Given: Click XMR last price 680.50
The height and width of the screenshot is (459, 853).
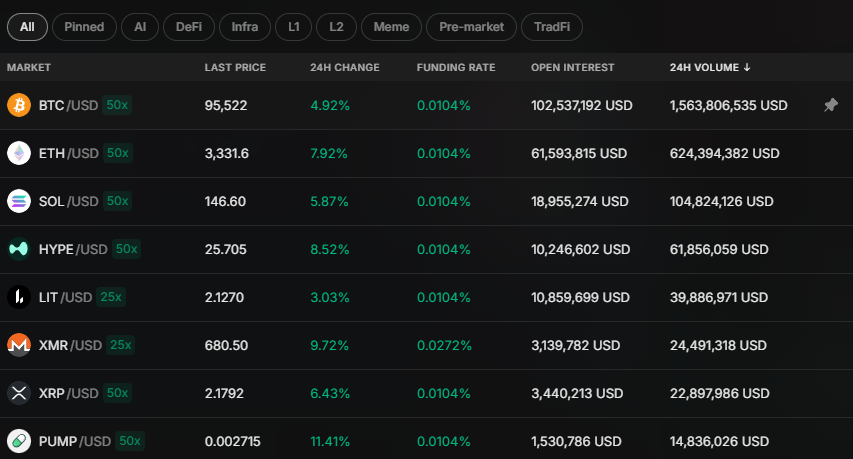Looking at the screenshot, I should [x=226, y=345].
